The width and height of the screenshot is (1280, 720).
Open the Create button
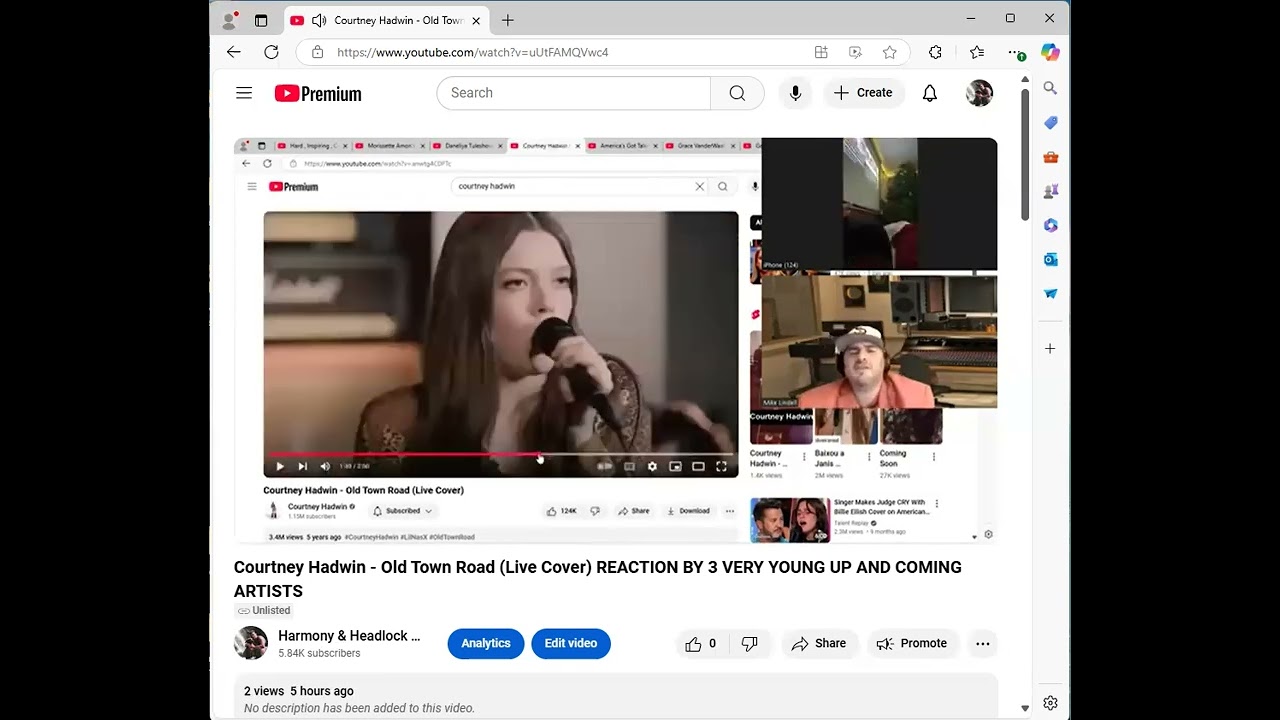coord(863,93)
